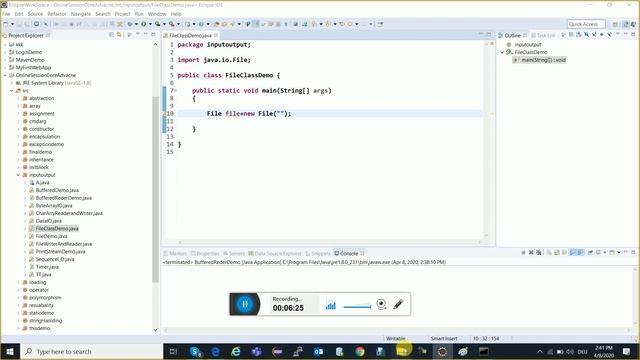Switch to the Task List tab
The image size is (640, 360).
coord(543,36)
